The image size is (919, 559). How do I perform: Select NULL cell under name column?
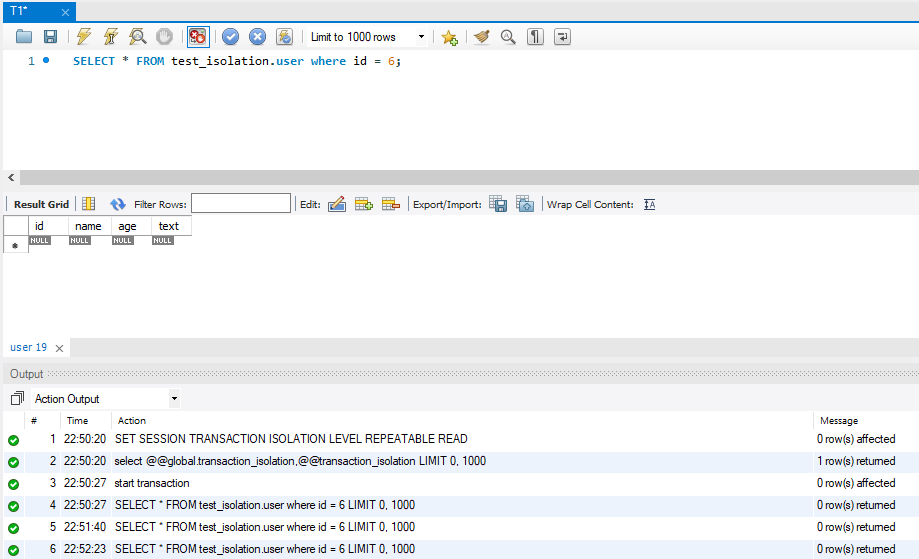coord(80,241)
